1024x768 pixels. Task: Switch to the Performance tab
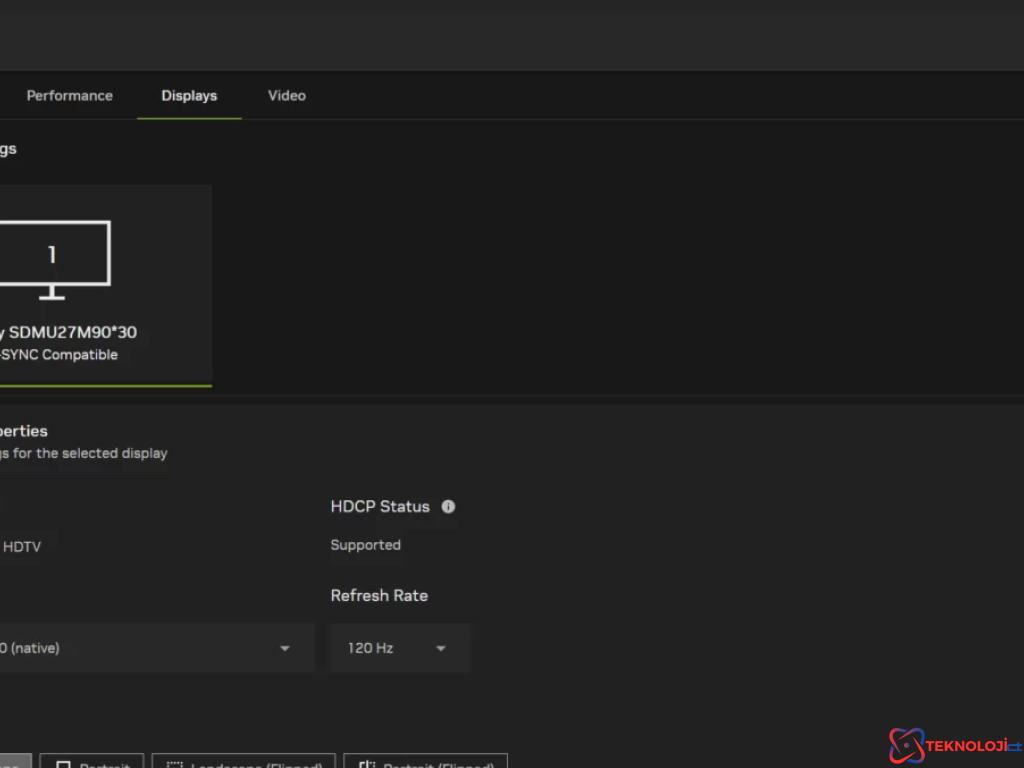point(69,95)
